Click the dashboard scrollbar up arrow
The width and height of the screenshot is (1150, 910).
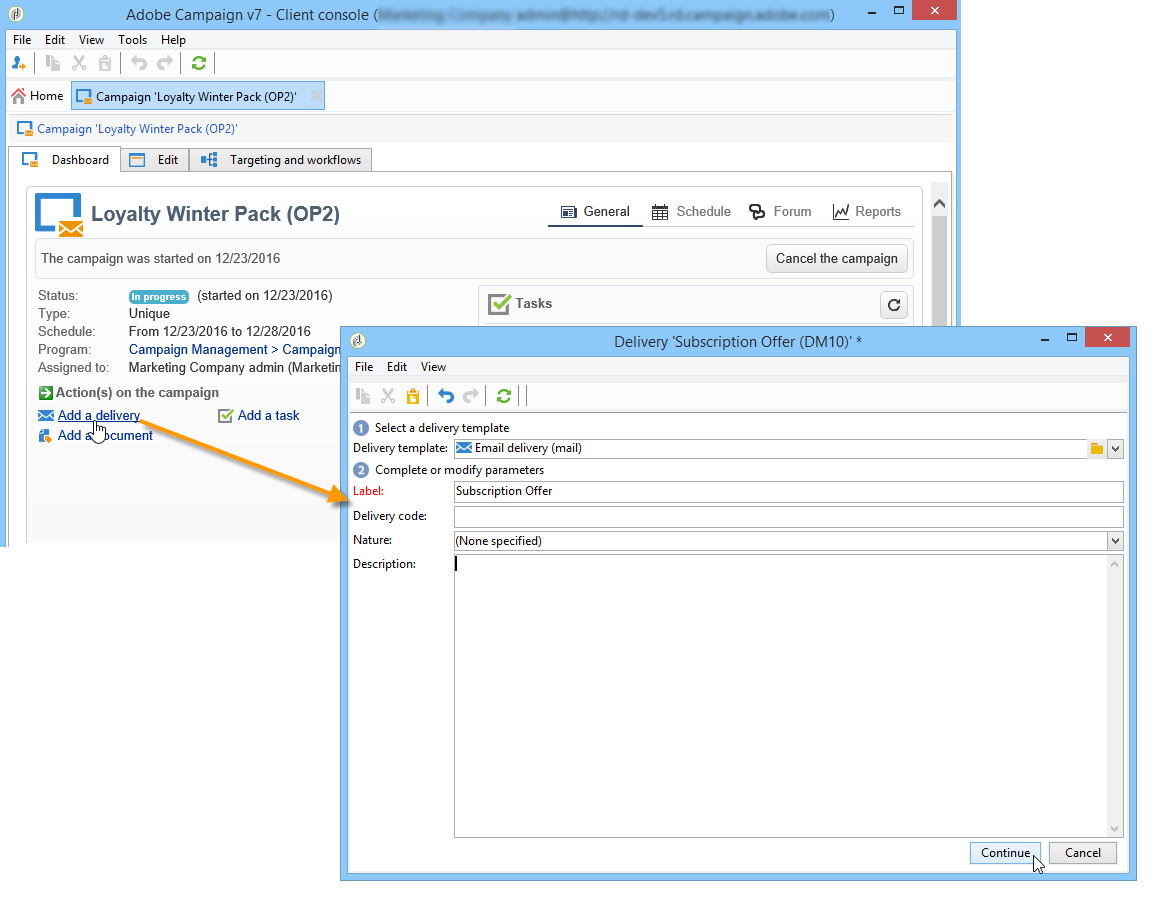click(x=939, y=205)
